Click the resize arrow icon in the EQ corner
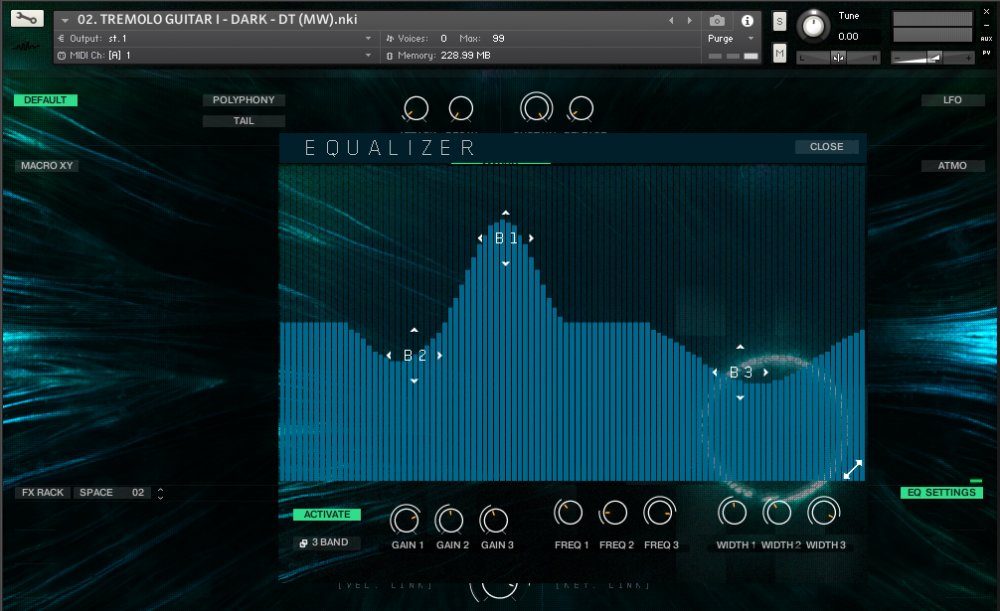The height and width of the screenshot is (611, 1000). point(852,468)
